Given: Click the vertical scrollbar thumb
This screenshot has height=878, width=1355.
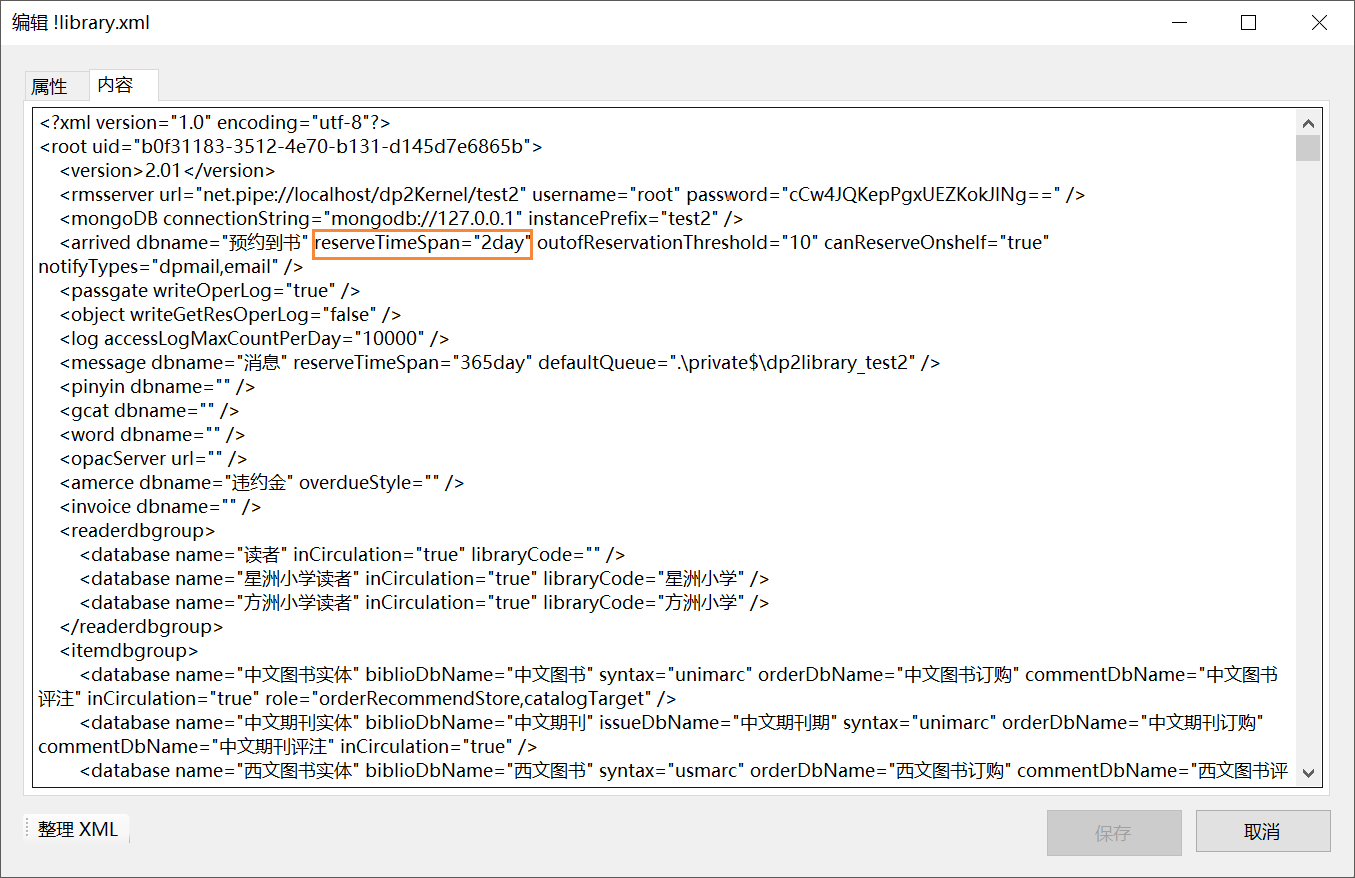Looking at the screenshot, I should (x=1307, y=148).
